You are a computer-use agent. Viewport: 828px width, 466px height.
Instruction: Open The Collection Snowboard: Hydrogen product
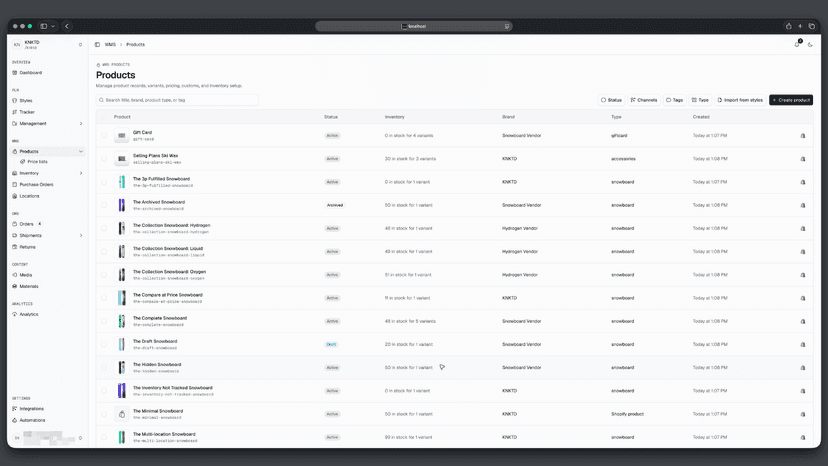(x=171, y=226)
